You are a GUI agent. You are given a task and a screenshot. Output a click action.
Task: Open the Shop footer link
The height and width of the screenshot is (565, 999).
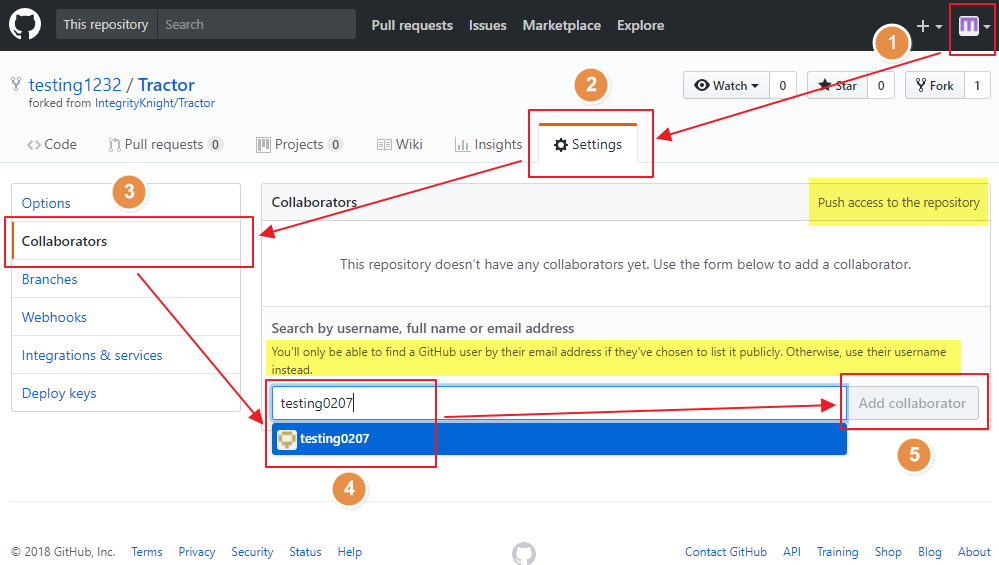[x=888, y=552]
